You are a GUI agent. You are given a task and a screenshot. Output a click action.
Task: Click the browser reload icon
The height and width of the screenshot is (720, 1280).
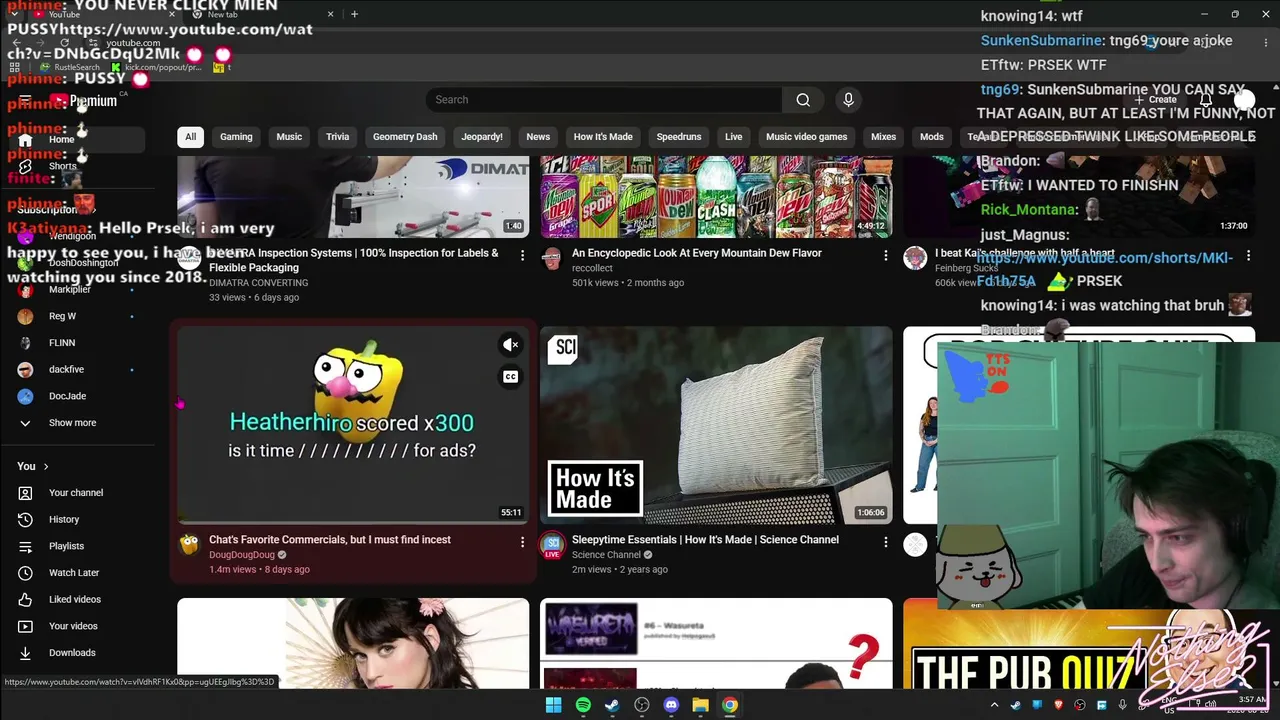click(x=64, y=43)
